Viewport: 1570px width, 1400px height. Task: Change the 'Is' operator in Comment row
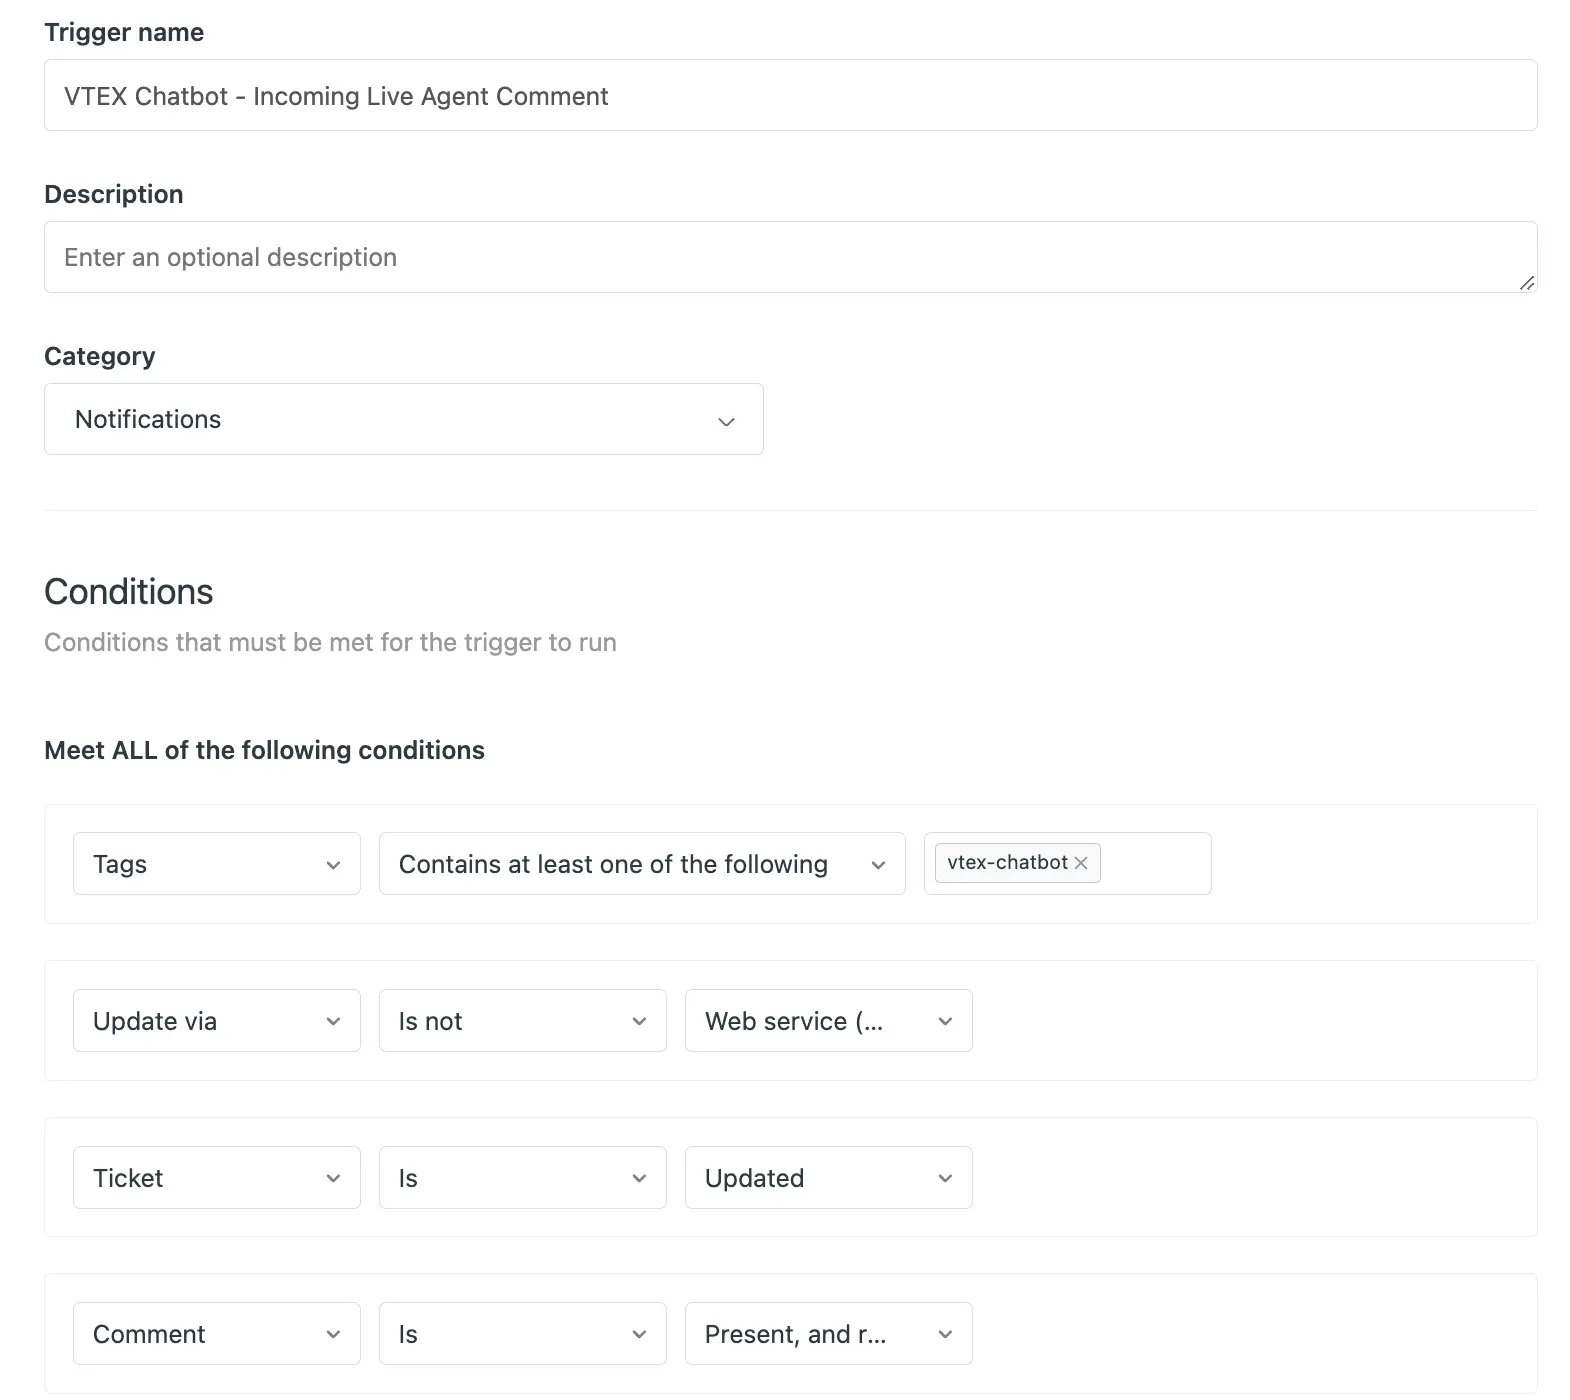pyautogui.click(x=522, y=1334)
